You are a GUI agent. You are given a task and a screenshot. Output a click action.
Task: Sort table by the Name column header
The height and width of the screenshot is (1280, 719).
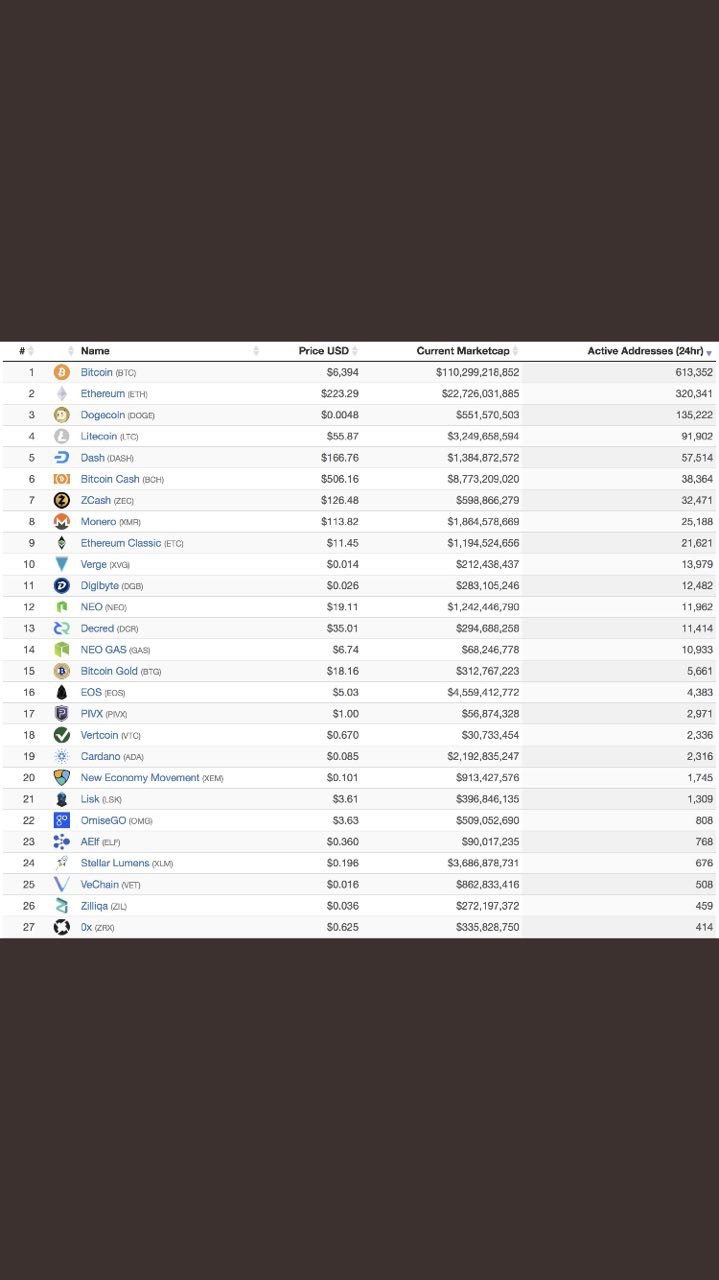(96, 351)
